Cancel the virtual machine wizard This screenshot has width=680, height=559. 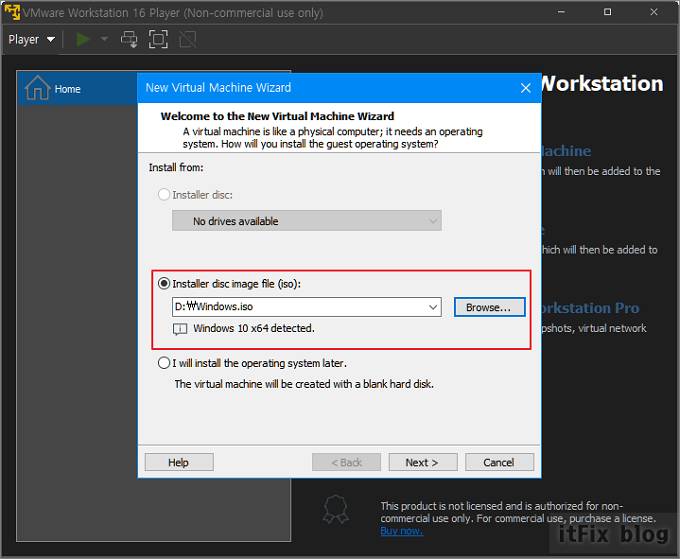[x=500, y=462]
